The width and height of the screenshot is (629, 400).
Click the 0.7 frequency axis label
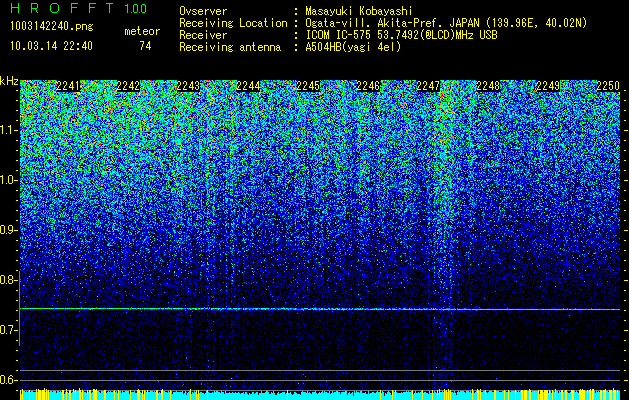pyautogui.click(x=7, y=330)
